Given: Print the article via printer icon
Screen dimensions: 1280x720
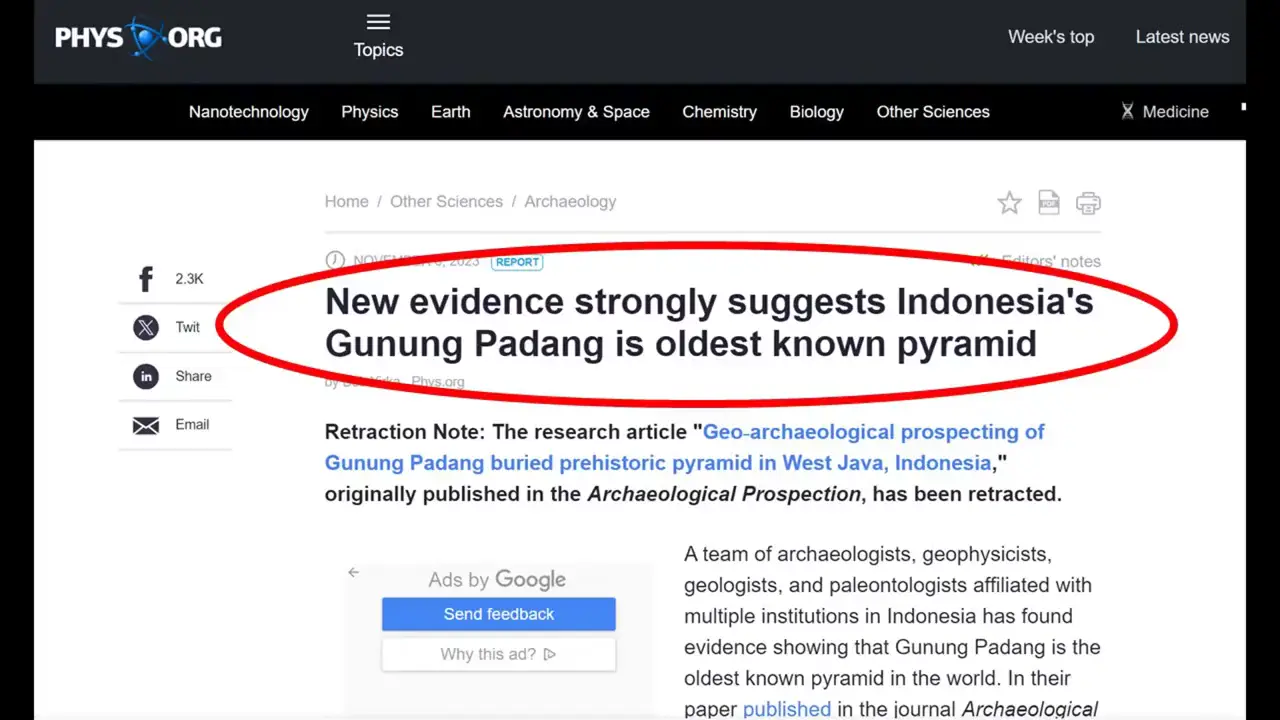Looking at the screenshot, I should [x=1088, y=203].
